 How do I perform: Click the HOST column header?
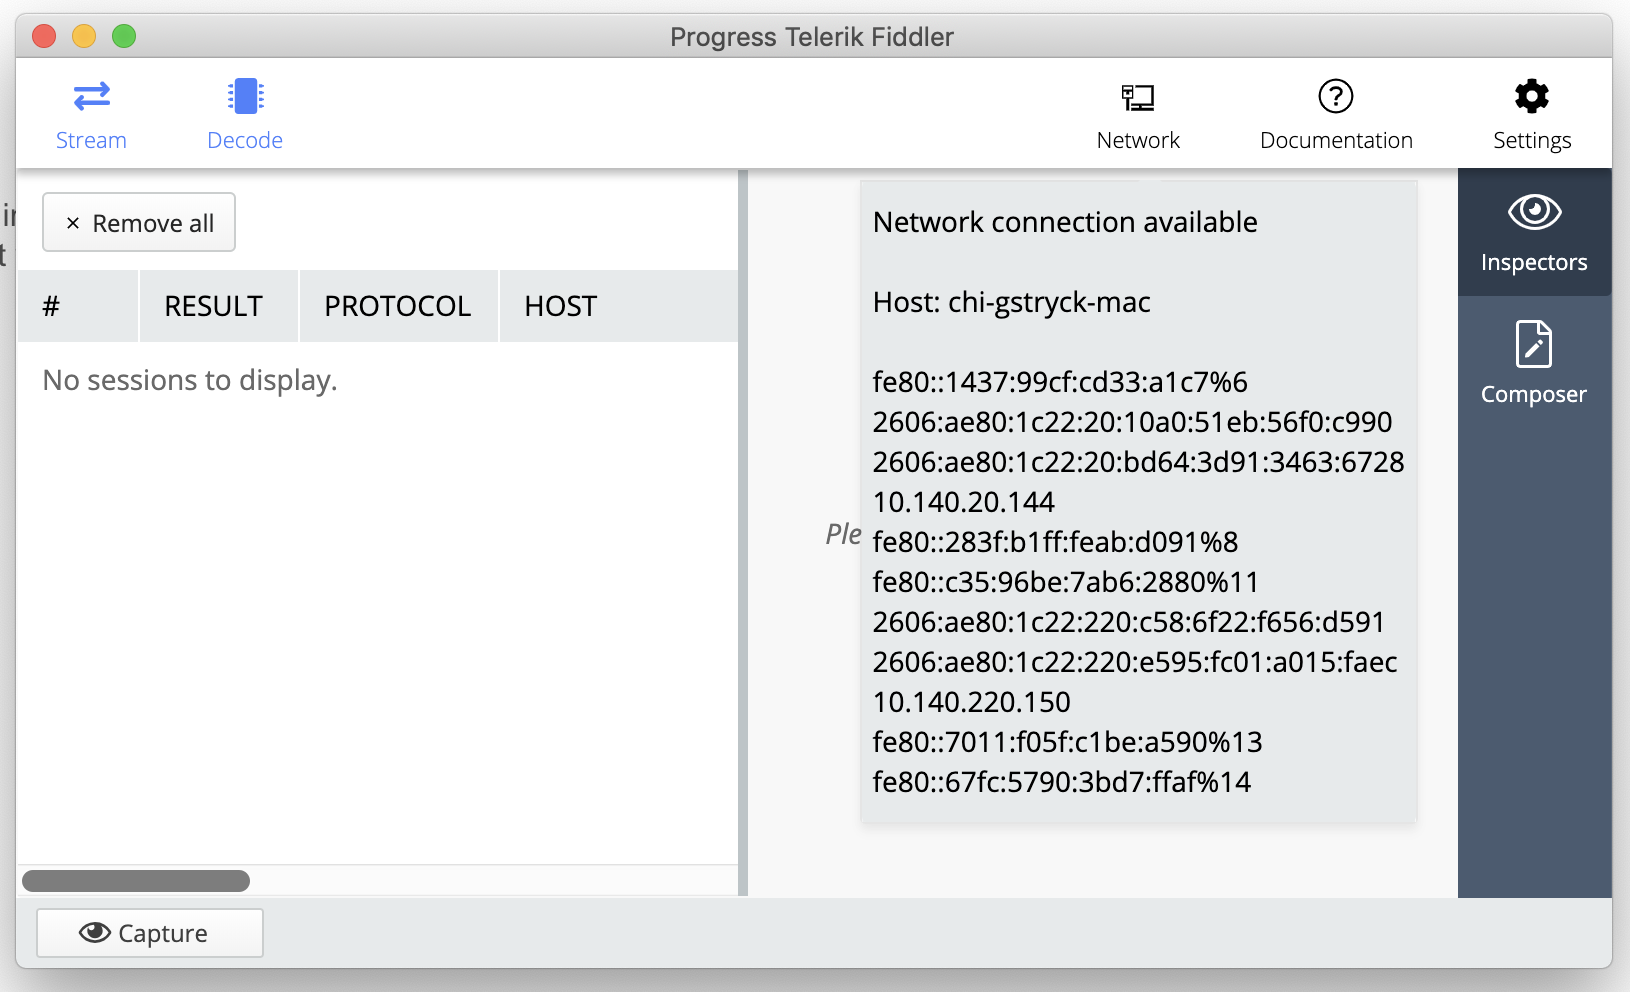coord(561,306)
